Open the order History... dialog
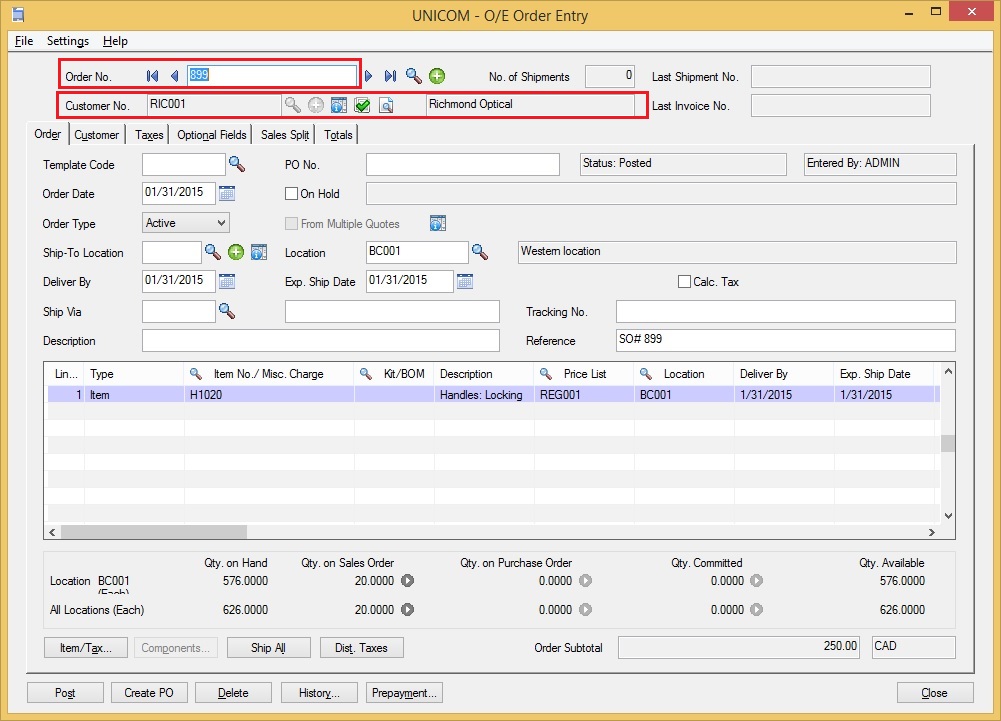1001x721 pixels. click(x=319, y=693)
